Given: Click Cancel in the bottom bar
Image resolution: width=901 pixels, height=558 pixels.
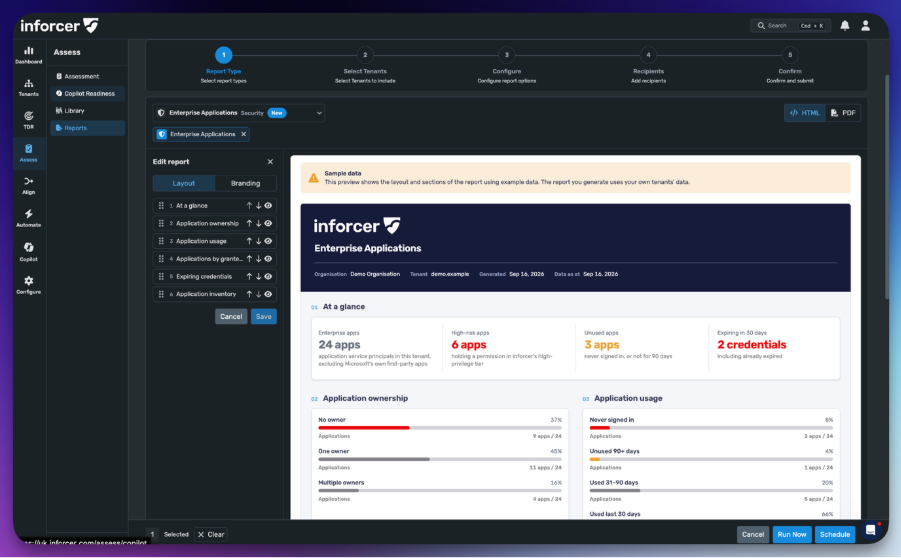Looking at the screenshot, I should tap(753, 534).
